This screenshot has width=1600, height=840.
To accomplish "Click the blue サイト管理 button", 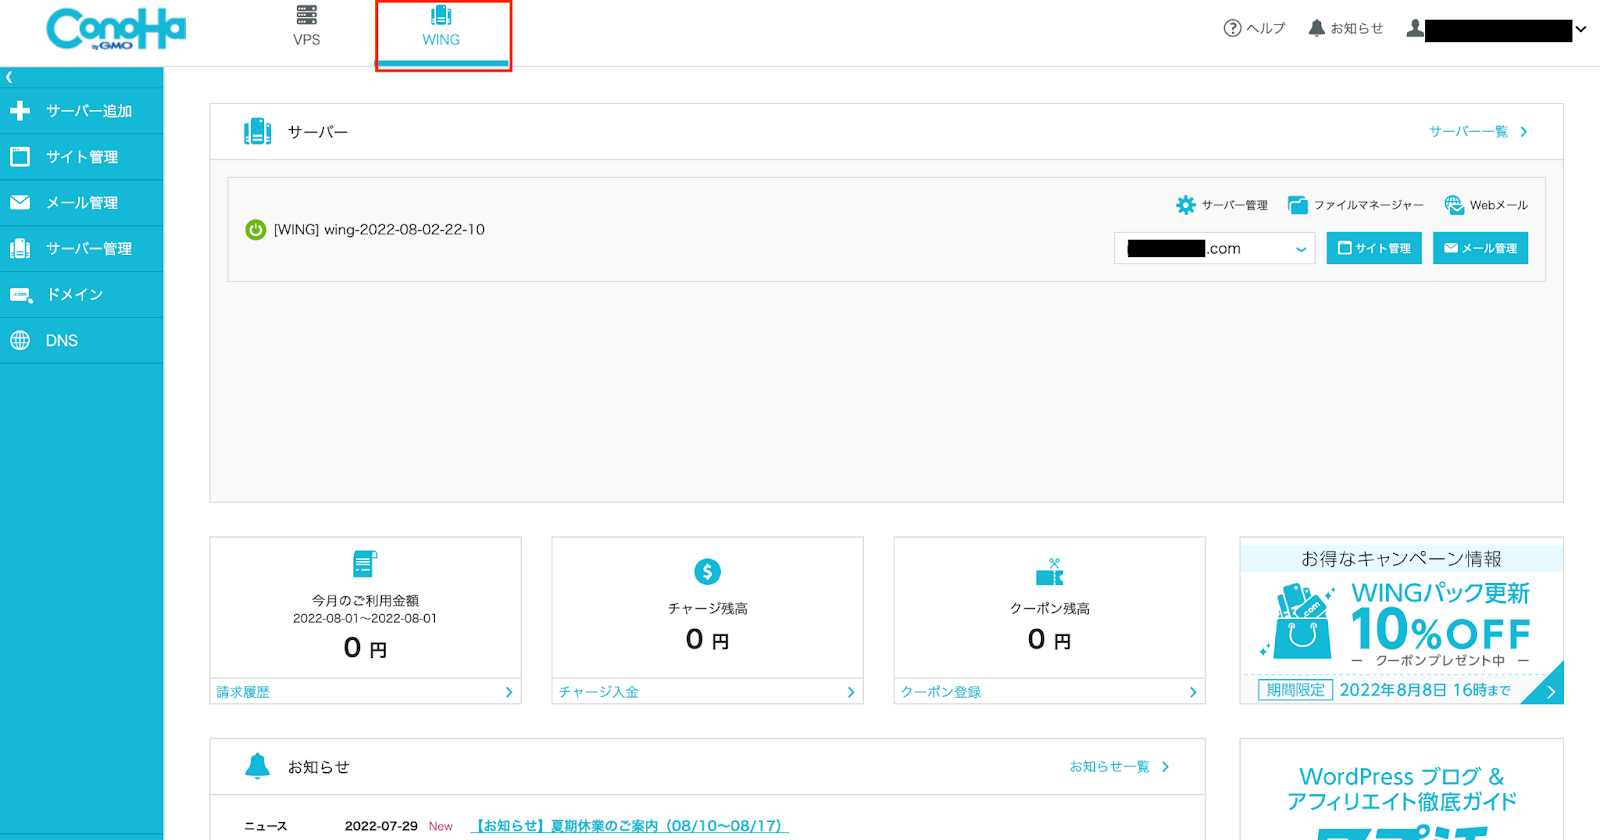I will pyautogui.click(x=1374, y=248).
